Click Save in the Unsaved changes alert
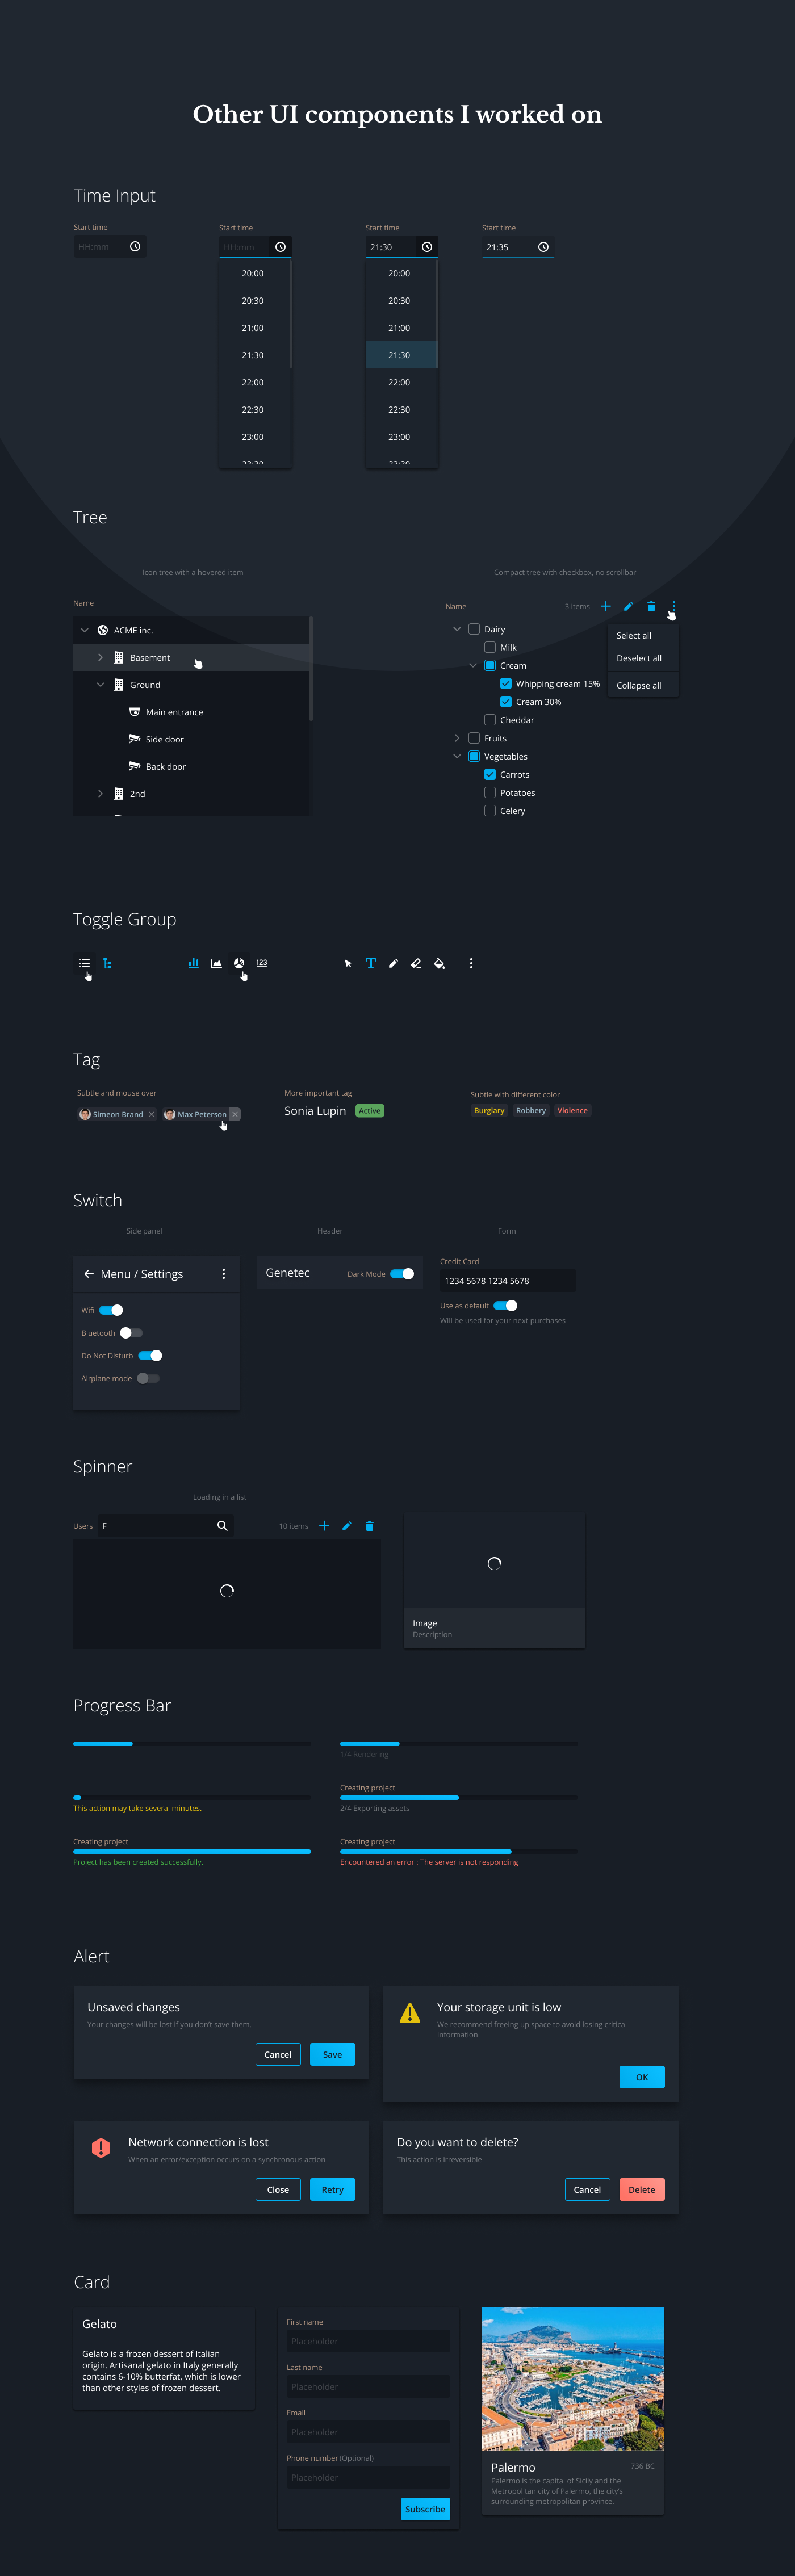This screenshot has height=2576, width=795. point(332,2054)
